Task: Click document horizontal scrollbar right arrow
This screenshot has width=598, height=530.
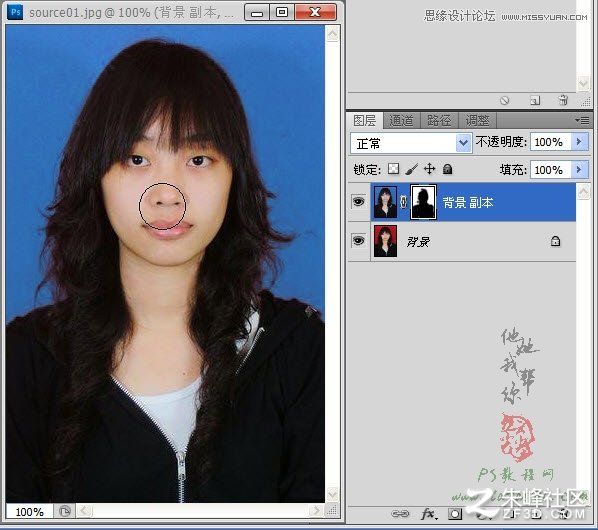Action: (315, 511)
